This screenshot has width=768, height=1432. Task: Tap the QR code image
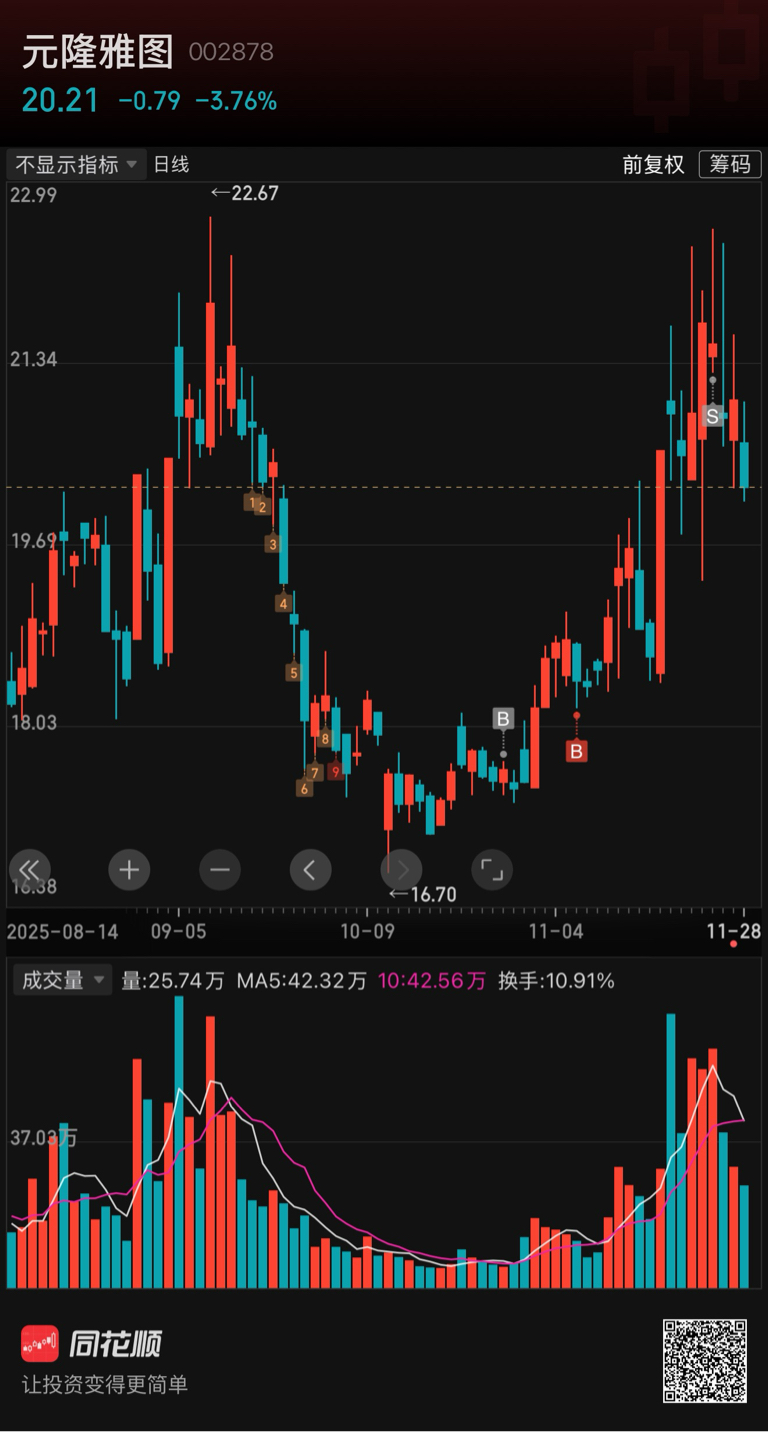(x=705, y=1361)
